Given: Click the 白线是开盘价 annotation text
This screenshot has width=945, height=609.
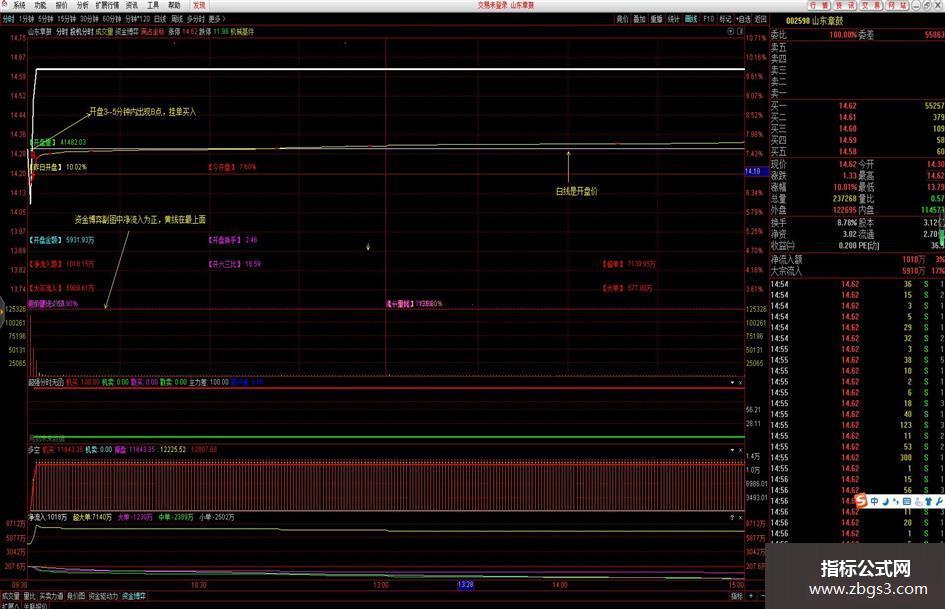Looking at the screenshot, I should tap(577, 191).
